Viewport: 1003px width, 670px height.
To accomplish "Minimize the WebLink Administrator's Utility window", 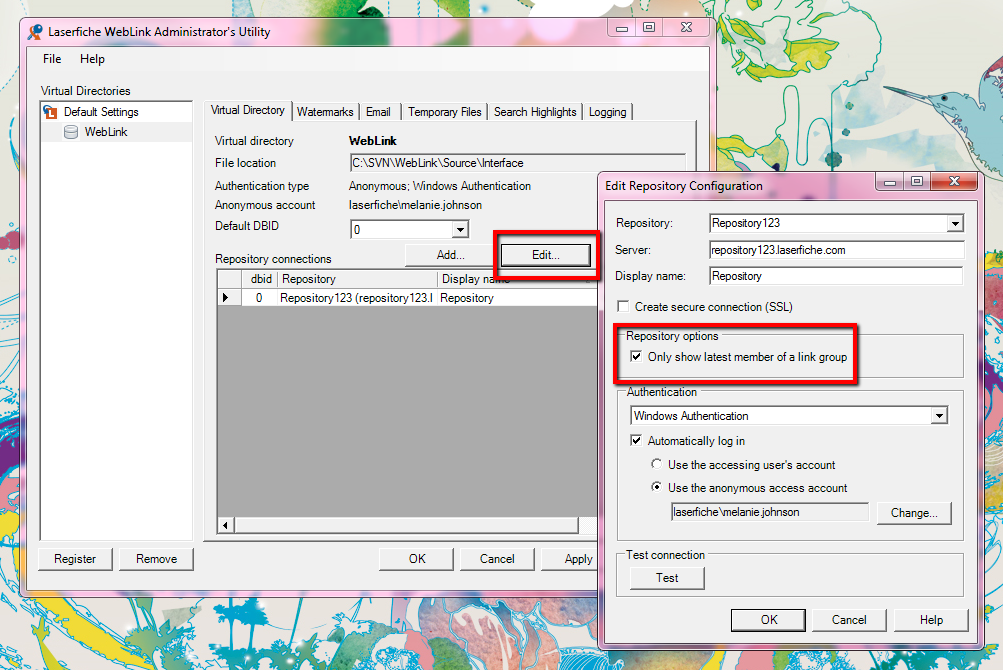I will click(621, 28).
